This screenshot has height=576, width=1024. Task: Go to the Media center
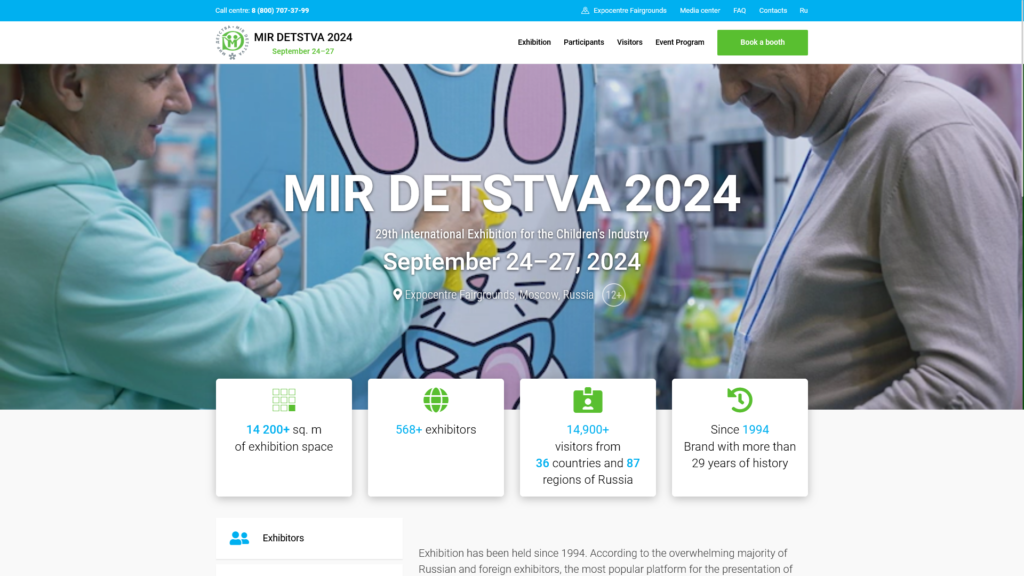699,10
